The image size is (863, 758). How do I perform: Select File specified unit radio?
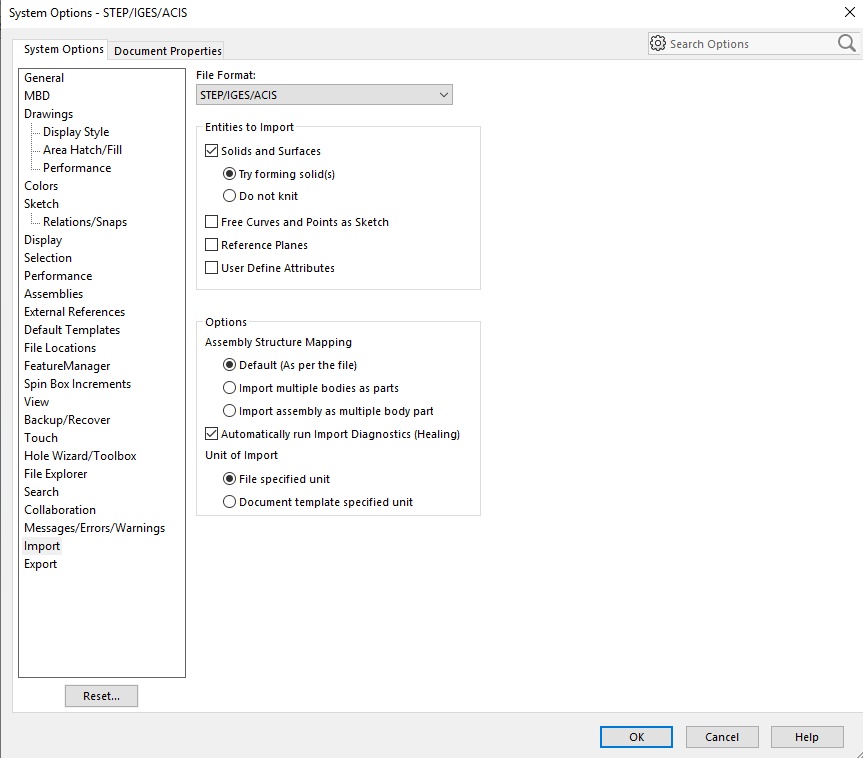(x=229, y=479)
